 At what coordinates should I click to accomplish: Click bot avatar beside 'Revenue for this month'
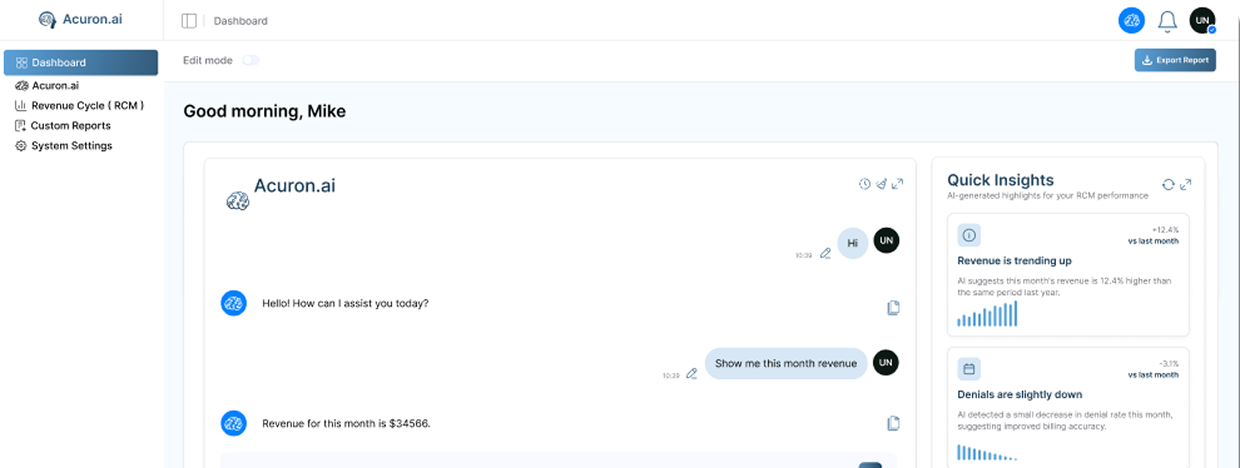[x=233, y=423]
